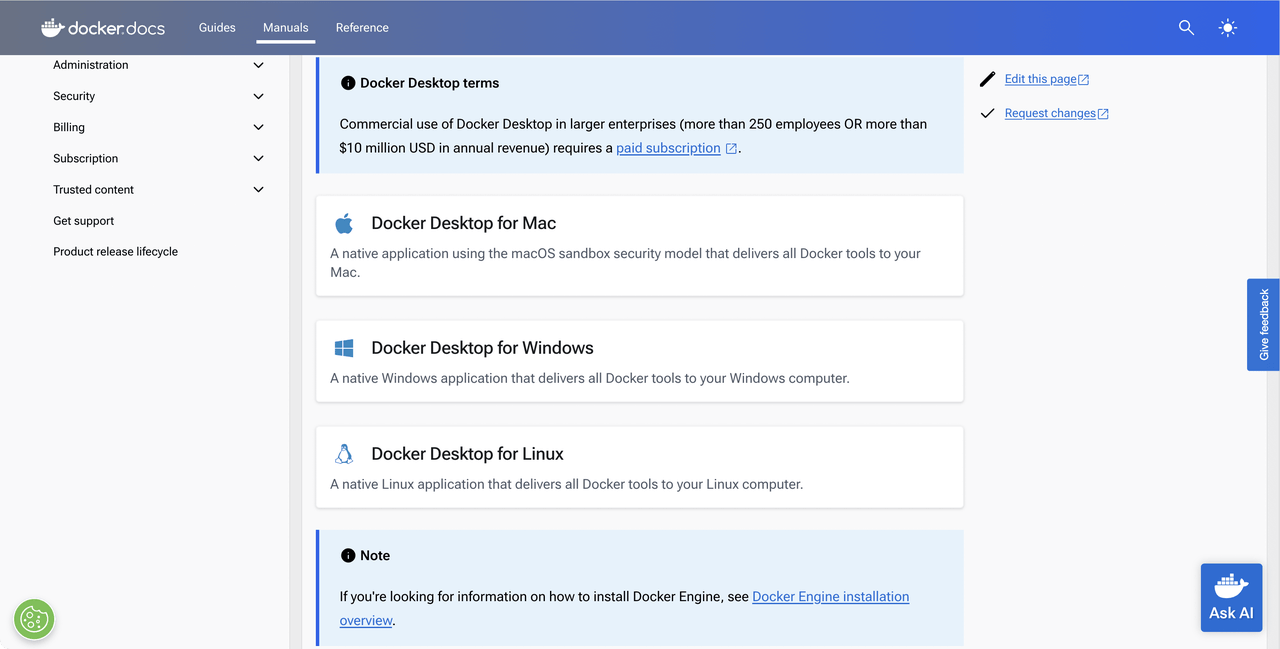
Task: Click the info icon in Docker Desktop terms
Action: click(x=348, y=83)
